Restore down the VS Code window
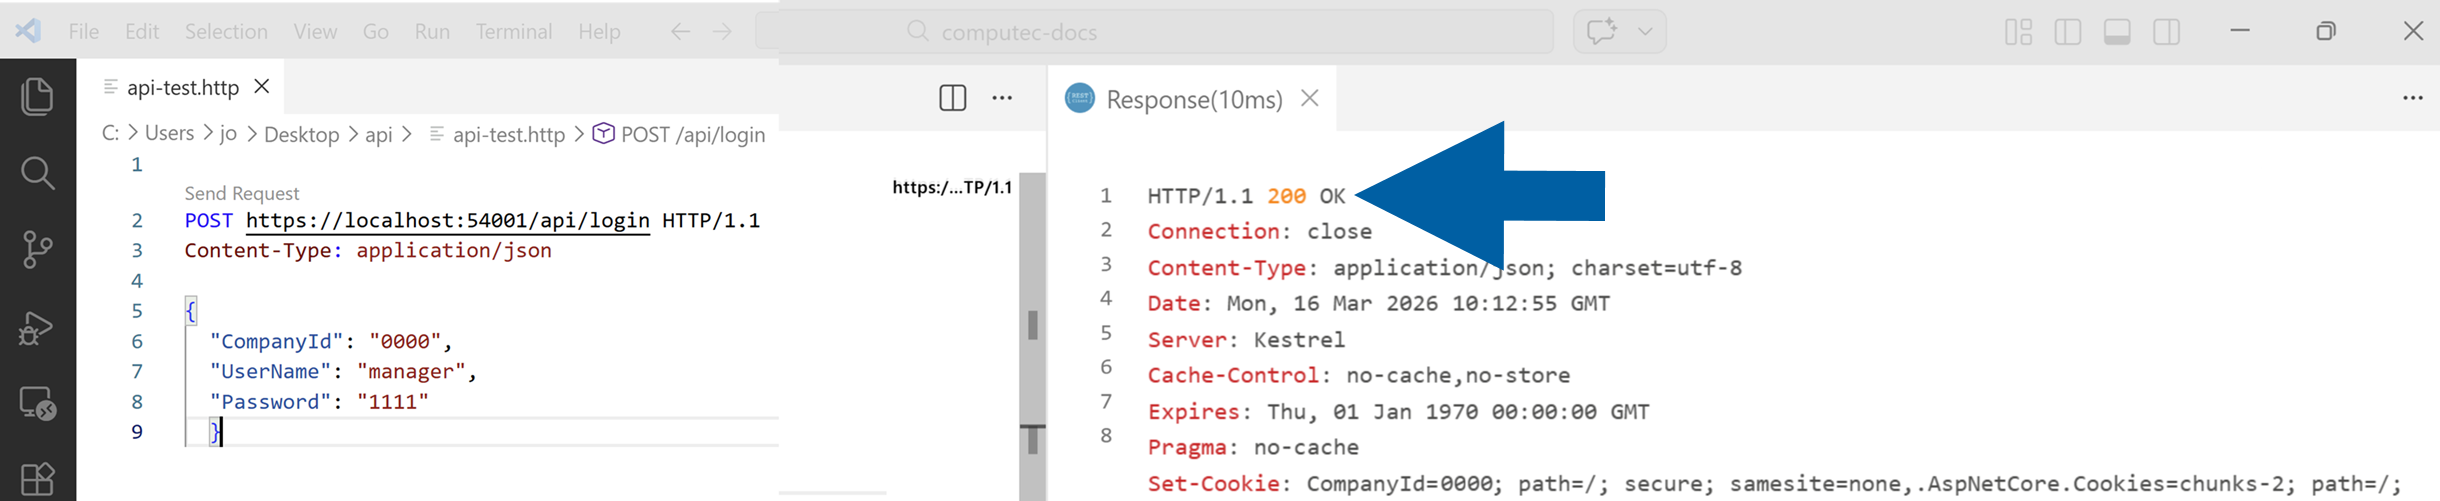Viewport: 2440px width, 501px height. (x=2326, y=31)
